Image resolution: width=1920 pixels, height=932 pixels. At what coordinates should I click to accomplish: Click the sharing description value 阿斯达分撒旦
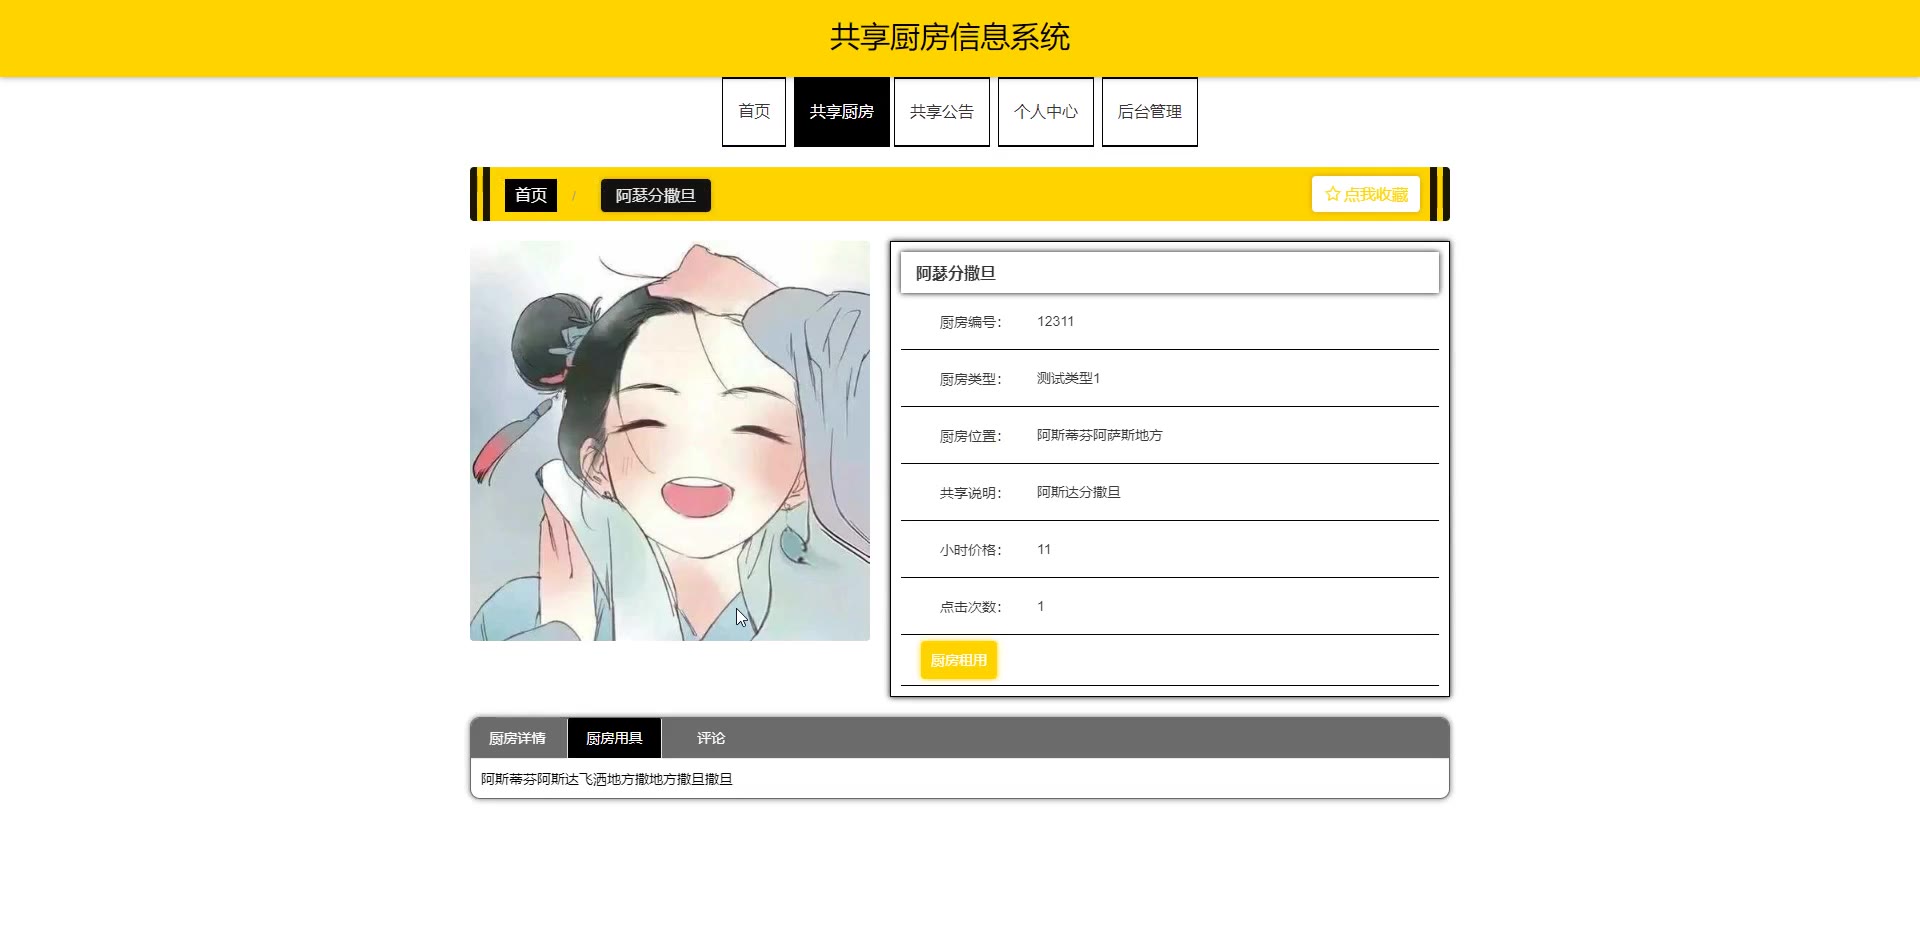tap(1079, 492)
